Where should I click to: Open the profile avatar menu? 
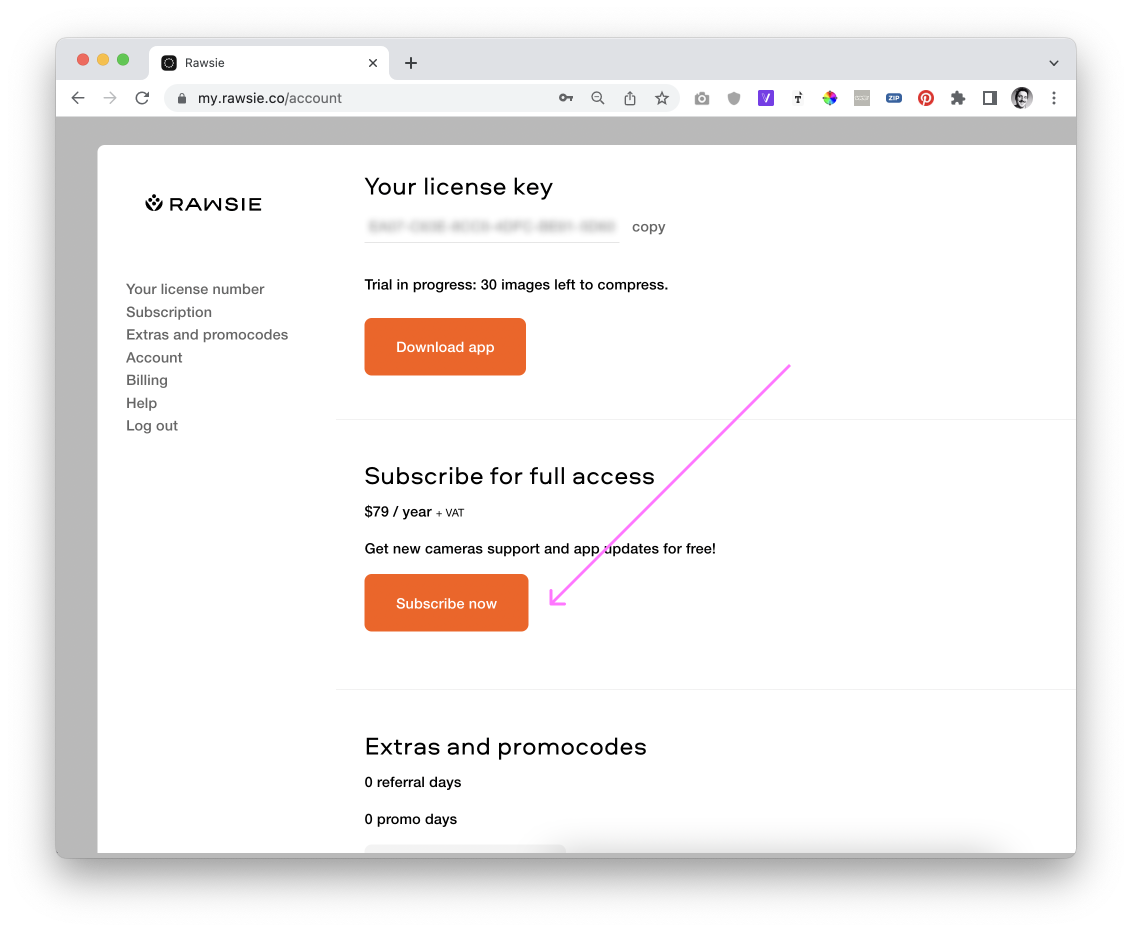(1022, 98)
